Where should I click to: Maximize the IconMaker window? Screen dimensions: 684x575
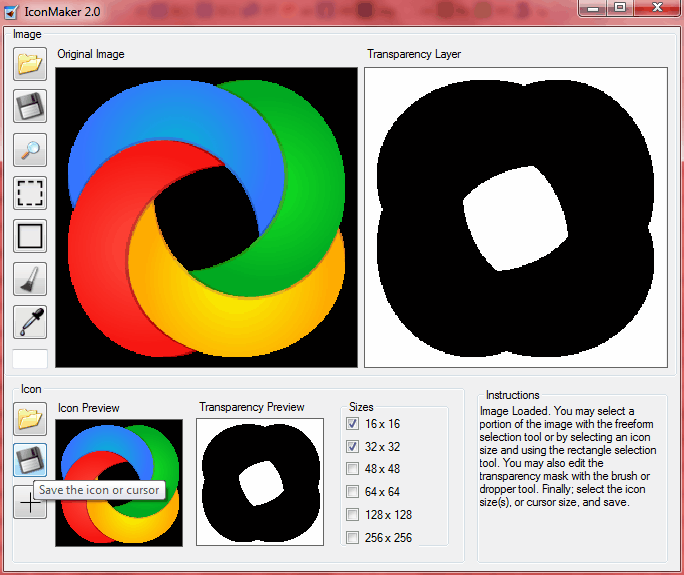(x=620, y=7)
